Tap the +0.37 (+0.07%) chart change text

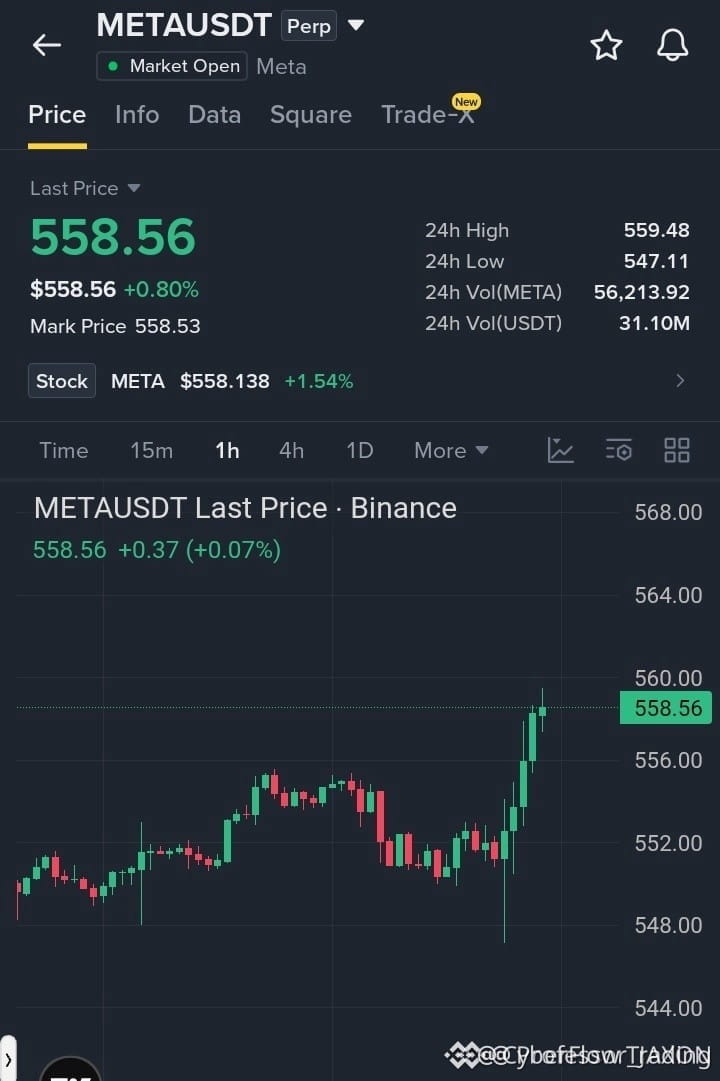[x=199, y=550]
